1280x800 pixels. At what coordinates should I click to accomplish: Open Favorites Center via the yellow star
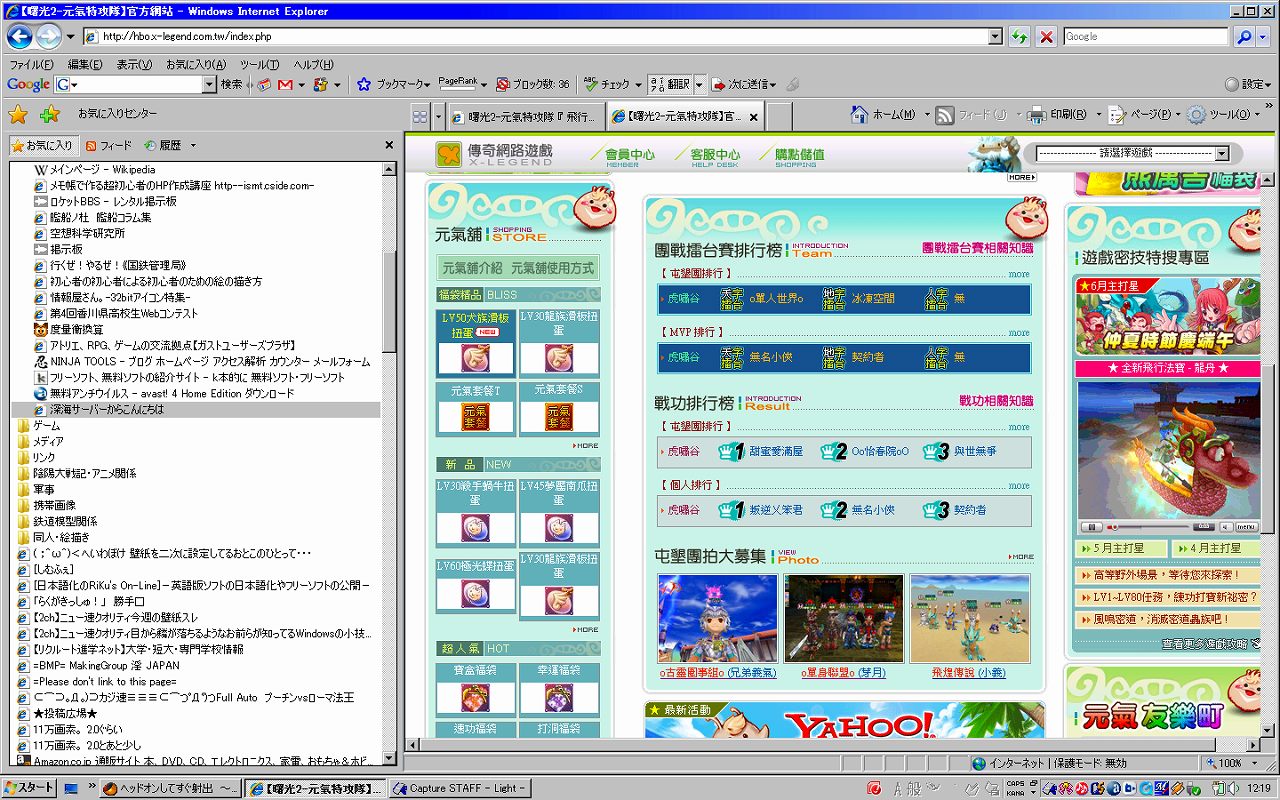click(x=18, y=114)
